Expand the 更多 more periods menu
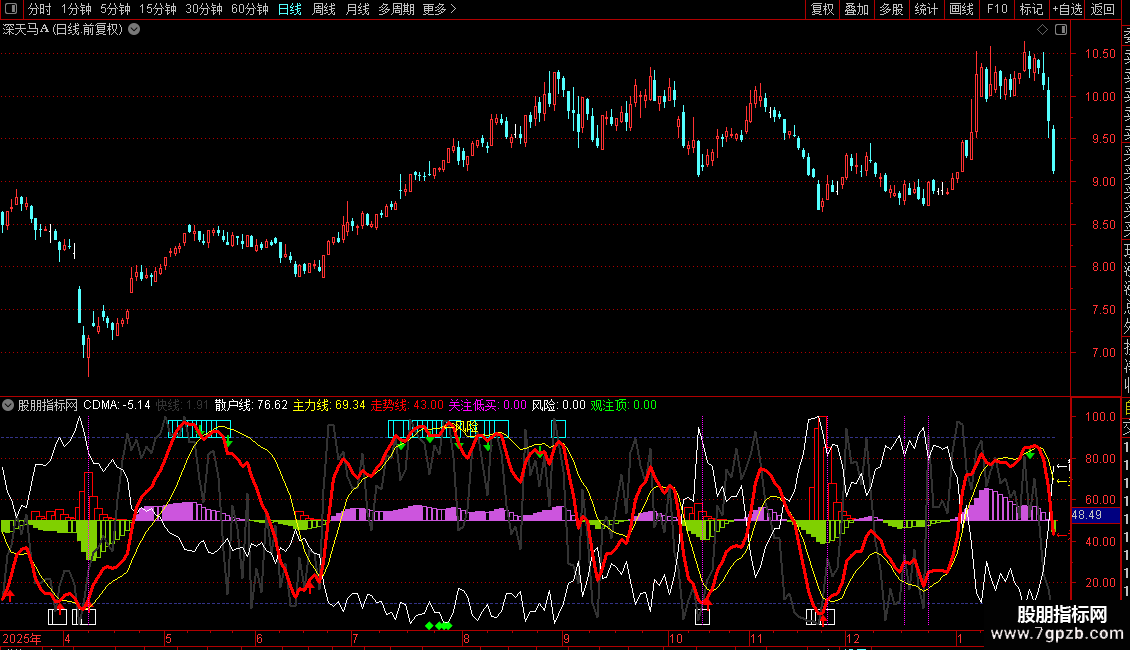The width and height of the screenshot is (1130, 650). pyautogui.click(x=440, y=9)
